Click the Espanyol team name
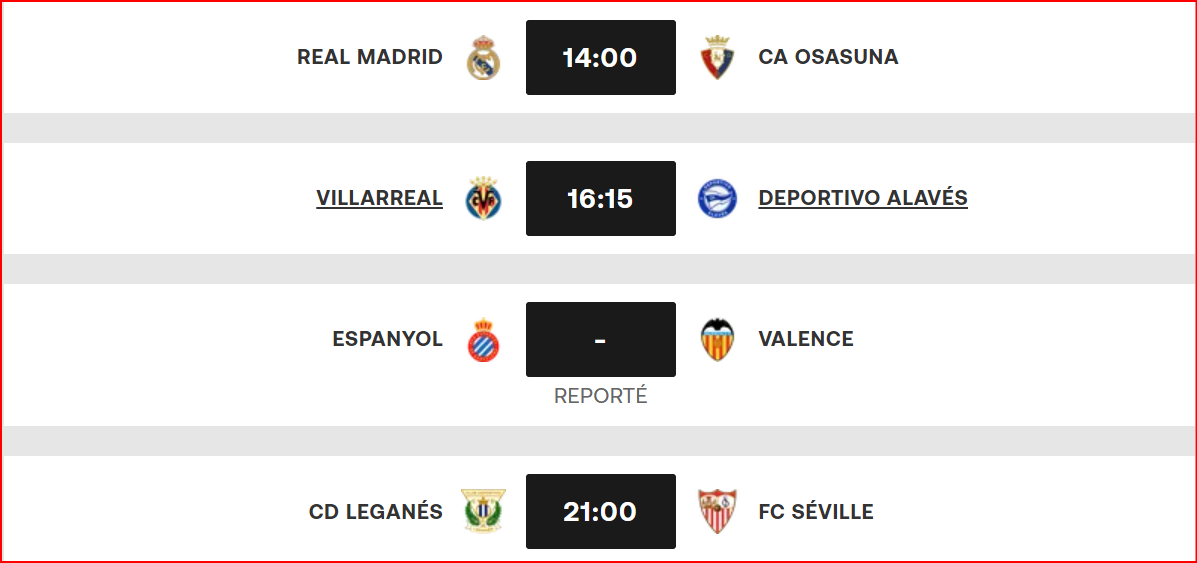Screen dimensions: 1197x563 coord(388,339)
